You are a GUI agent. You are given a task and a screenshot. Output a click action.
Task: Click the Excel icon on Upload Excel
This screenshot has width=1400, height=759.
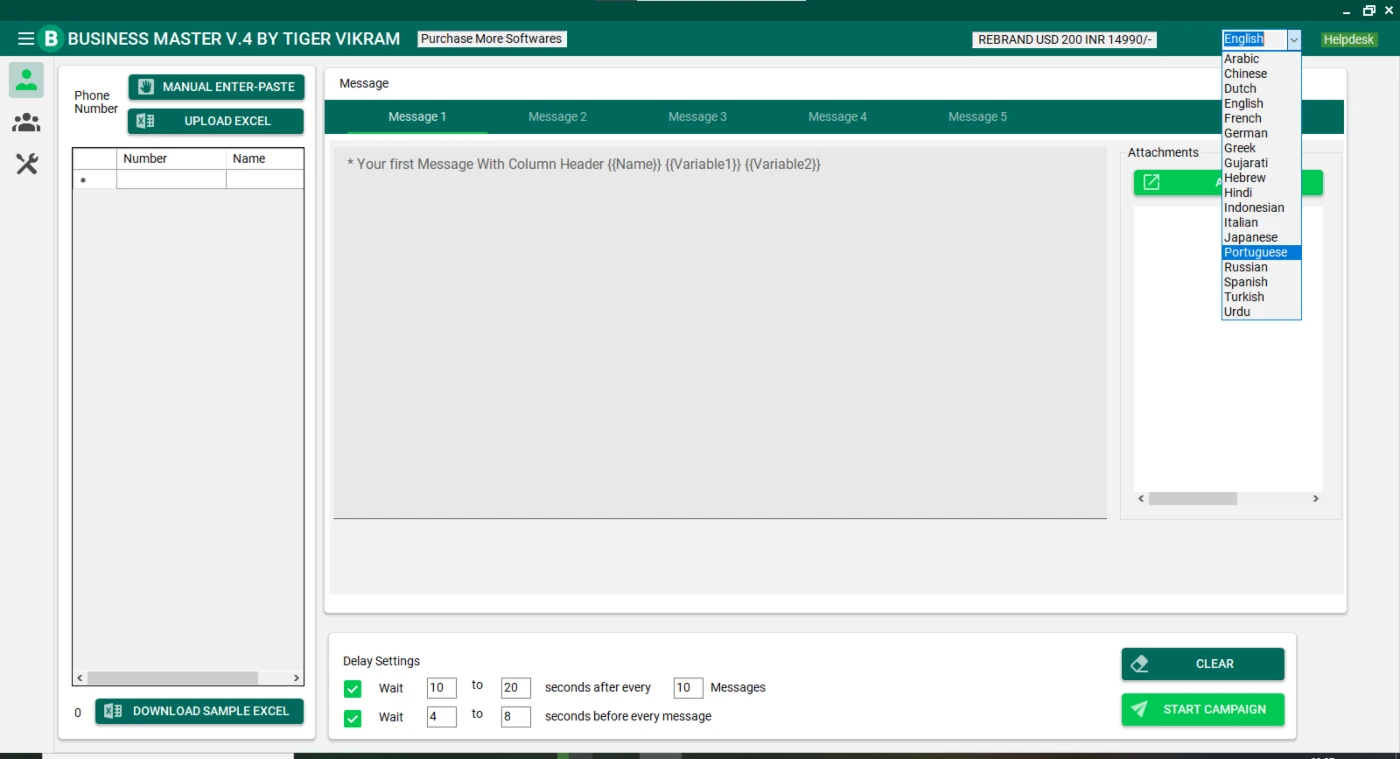coord(145,121)
